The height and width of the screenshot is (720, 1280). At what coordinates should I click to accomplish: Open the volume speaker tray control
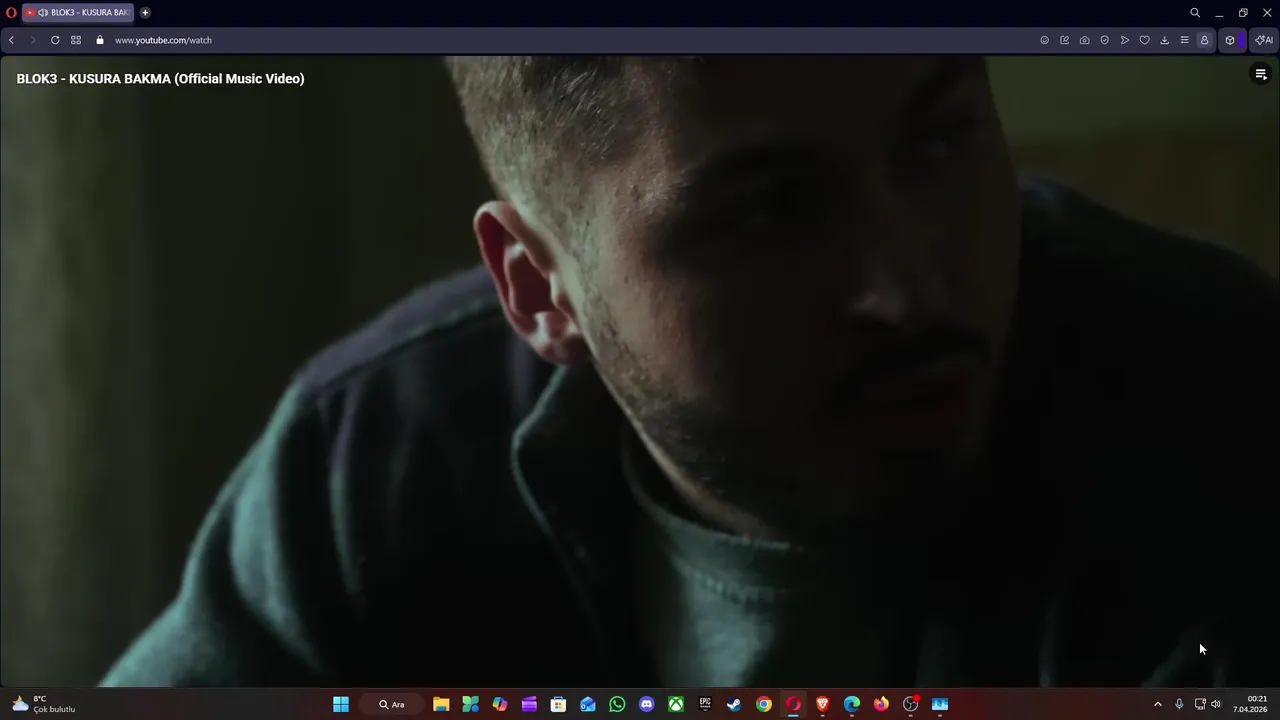[1216, 704]
